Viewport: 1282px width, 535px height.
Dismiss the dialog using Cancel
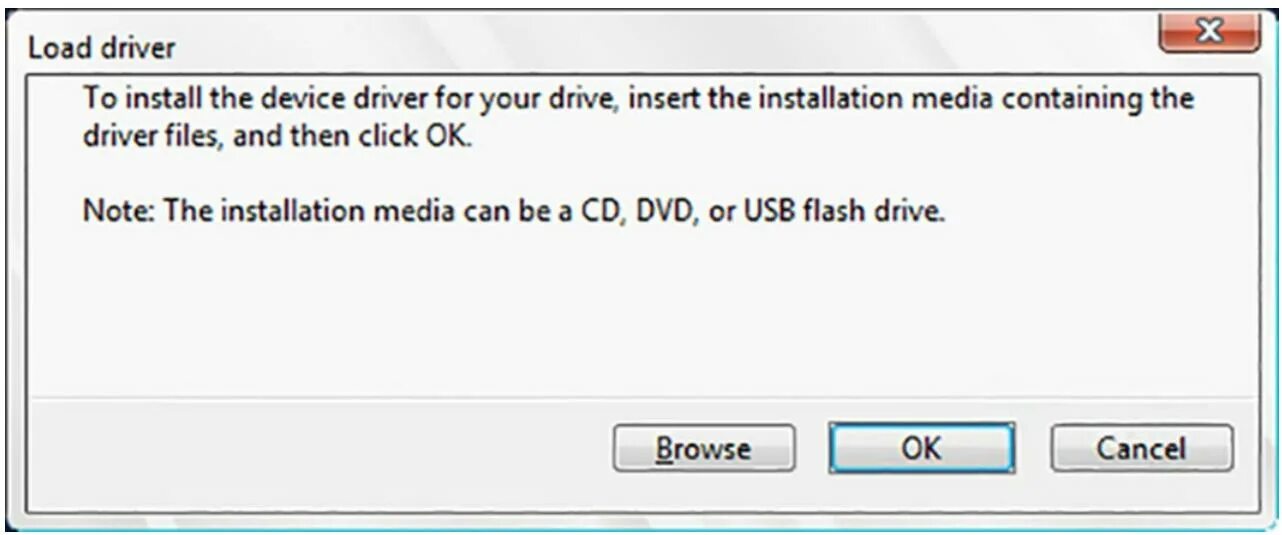tap(1141, 448)
